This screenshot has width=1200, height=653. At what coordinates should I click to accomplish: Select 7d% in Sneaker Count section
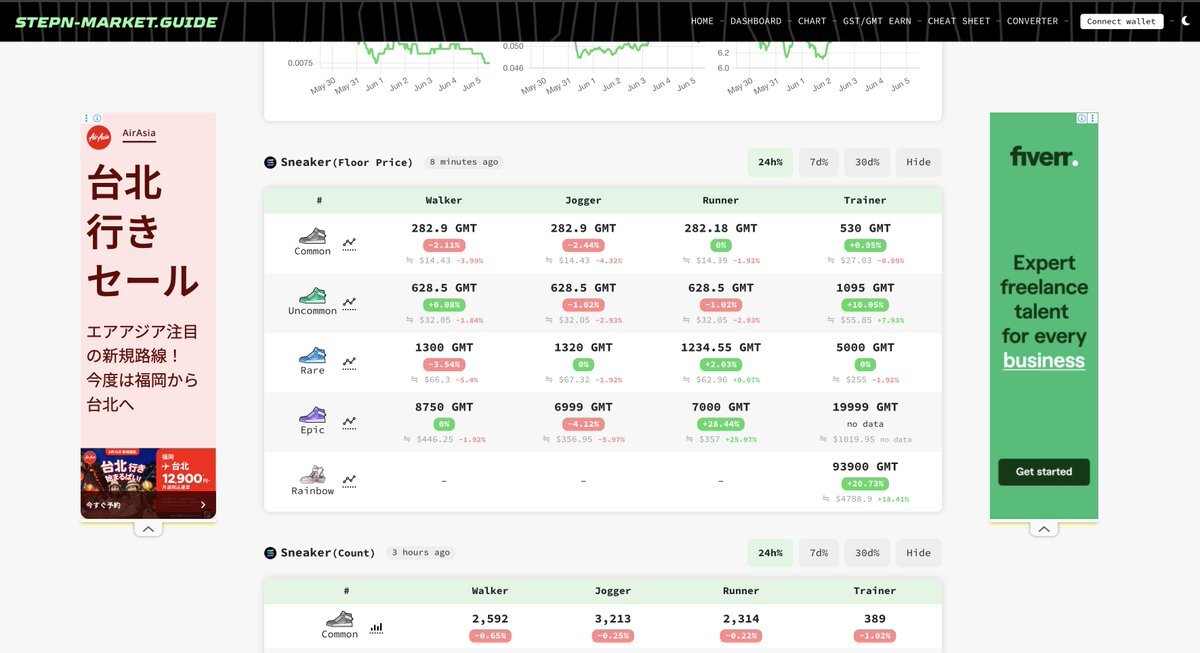(818, 553)
